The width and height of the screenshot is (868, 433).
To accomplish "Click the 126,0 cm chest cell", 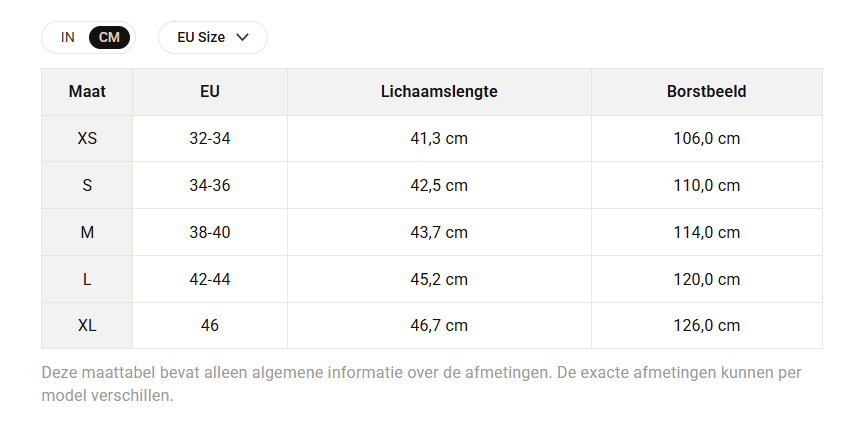I will click(706, 326).
